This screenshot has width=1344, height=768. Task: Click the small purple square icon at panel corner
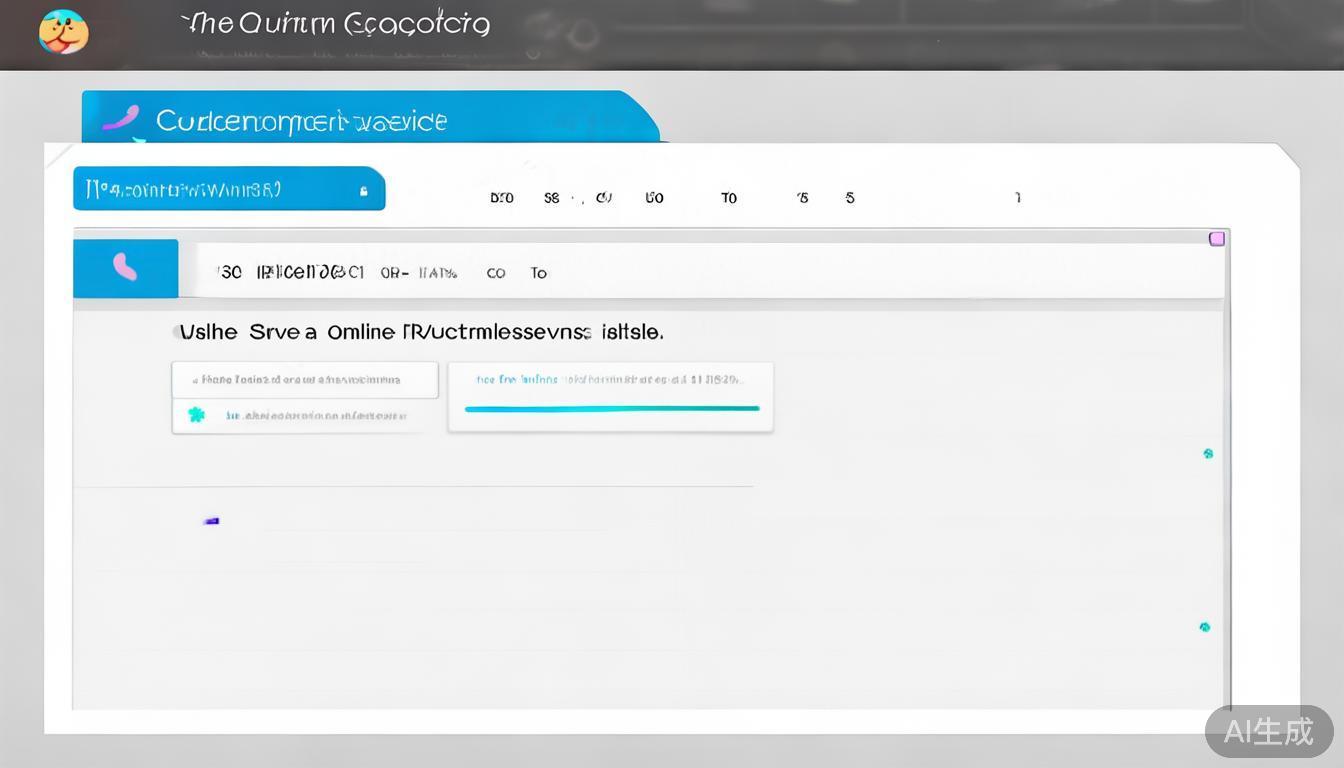tap(1217, 238)
